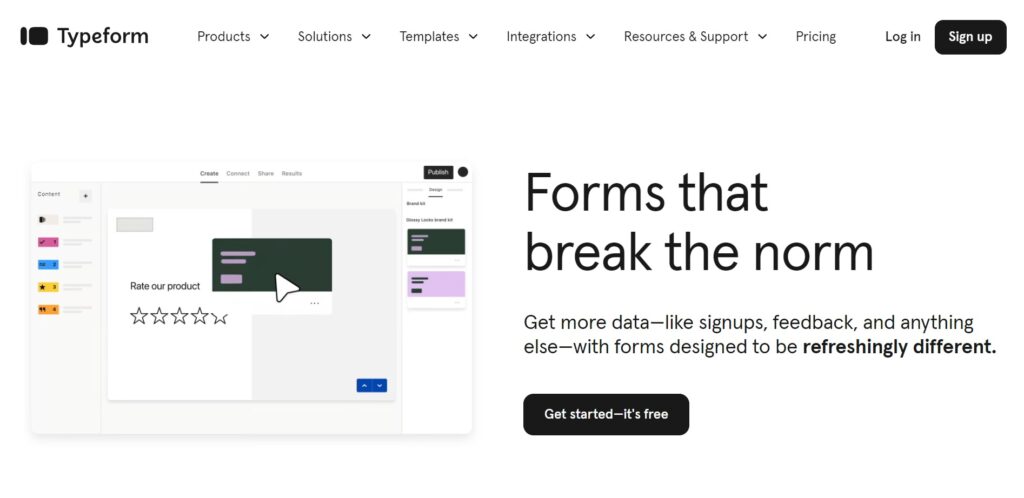Screen dimensions: 1024x498
Task: Click the blue up arrow navigation button
Action: point(364,385)
